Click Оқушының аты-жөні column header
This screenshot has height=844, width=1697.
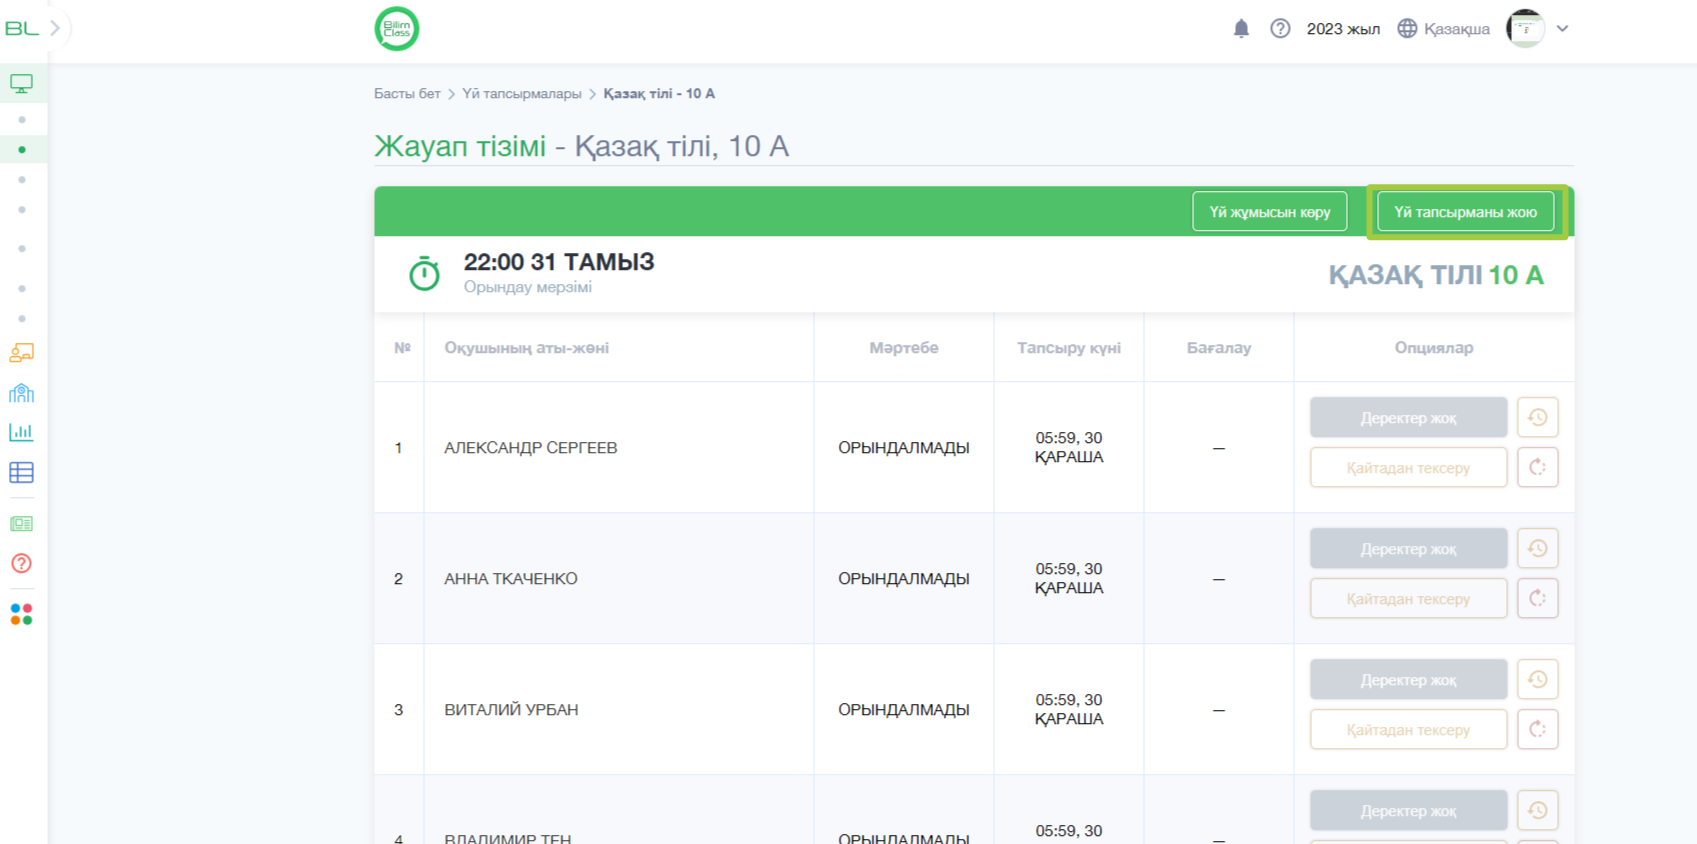click(x=527, y=348)
